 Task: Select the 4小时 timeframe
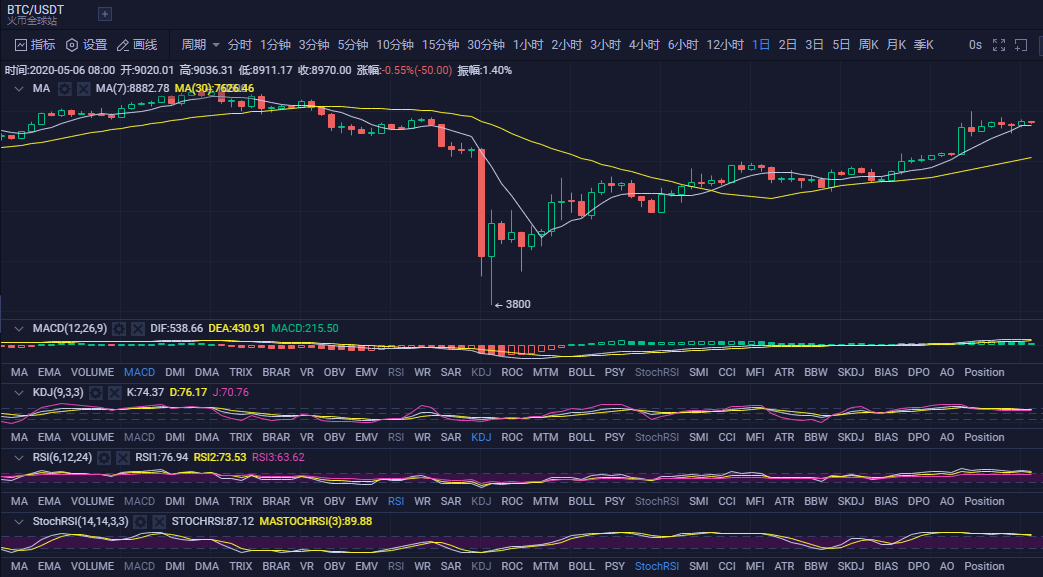coord(644,45)
